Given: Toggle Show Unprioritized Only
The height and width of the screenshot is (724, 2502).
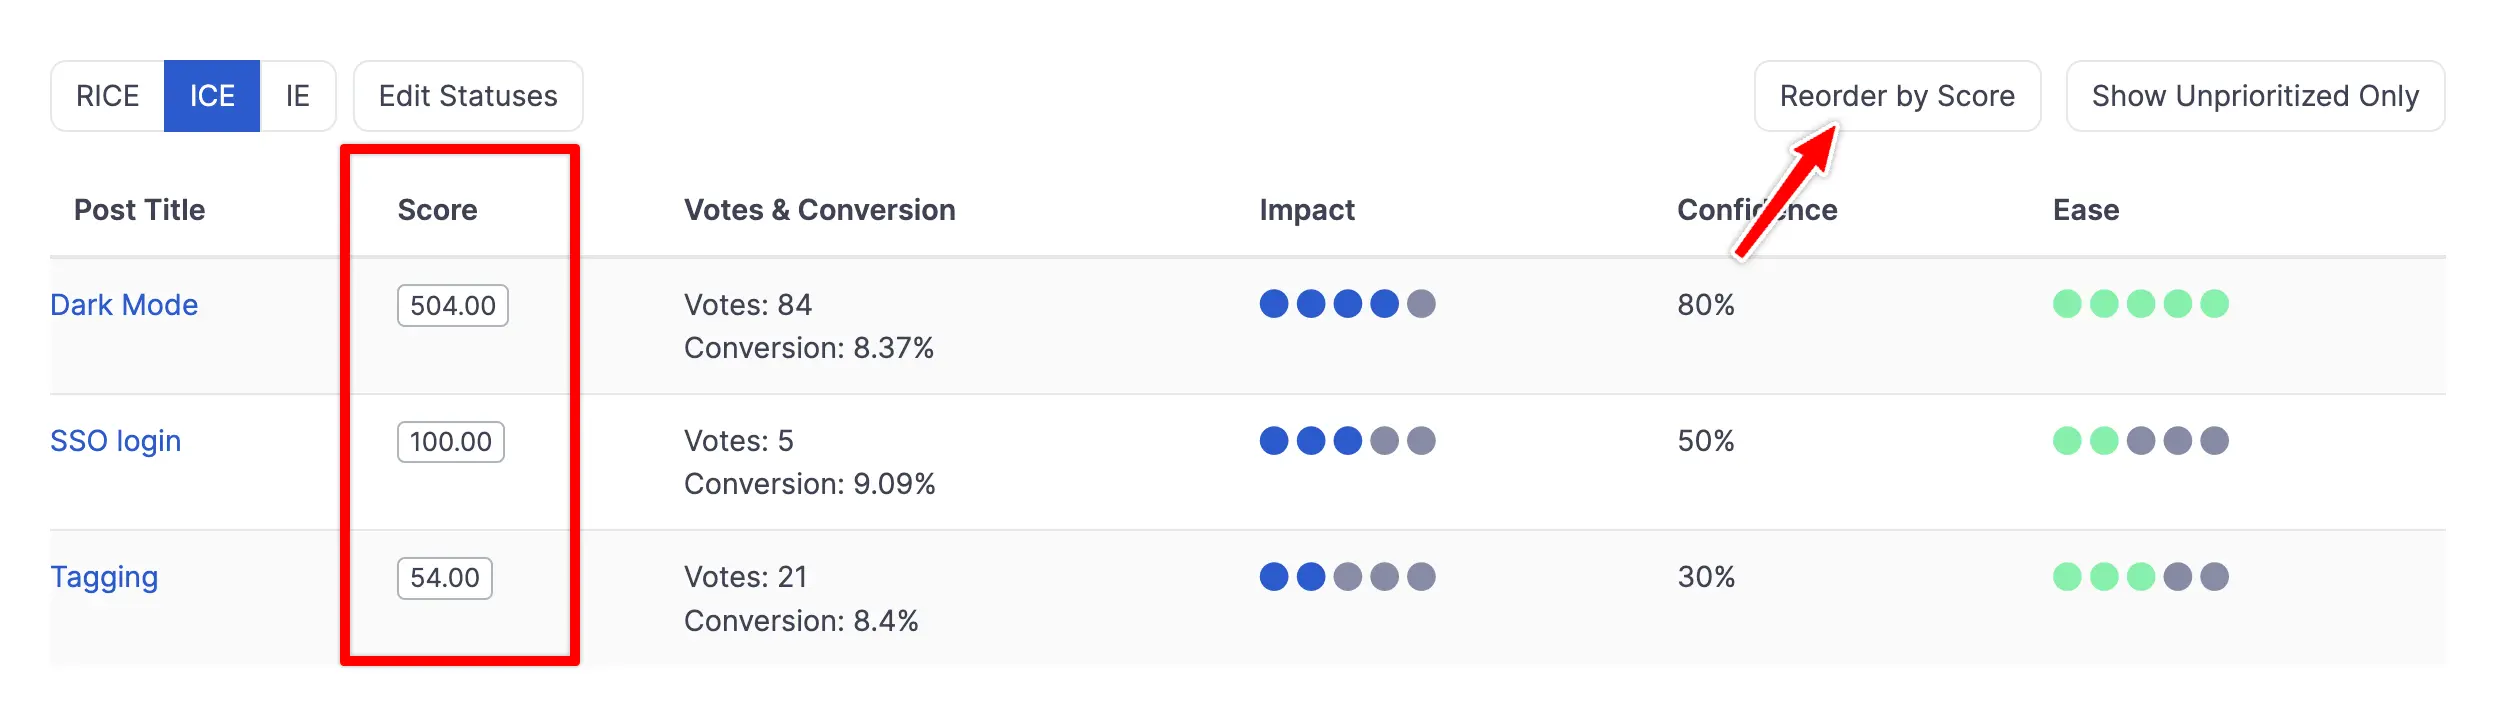Looking at the screenshot, I should pos(2255,96).
